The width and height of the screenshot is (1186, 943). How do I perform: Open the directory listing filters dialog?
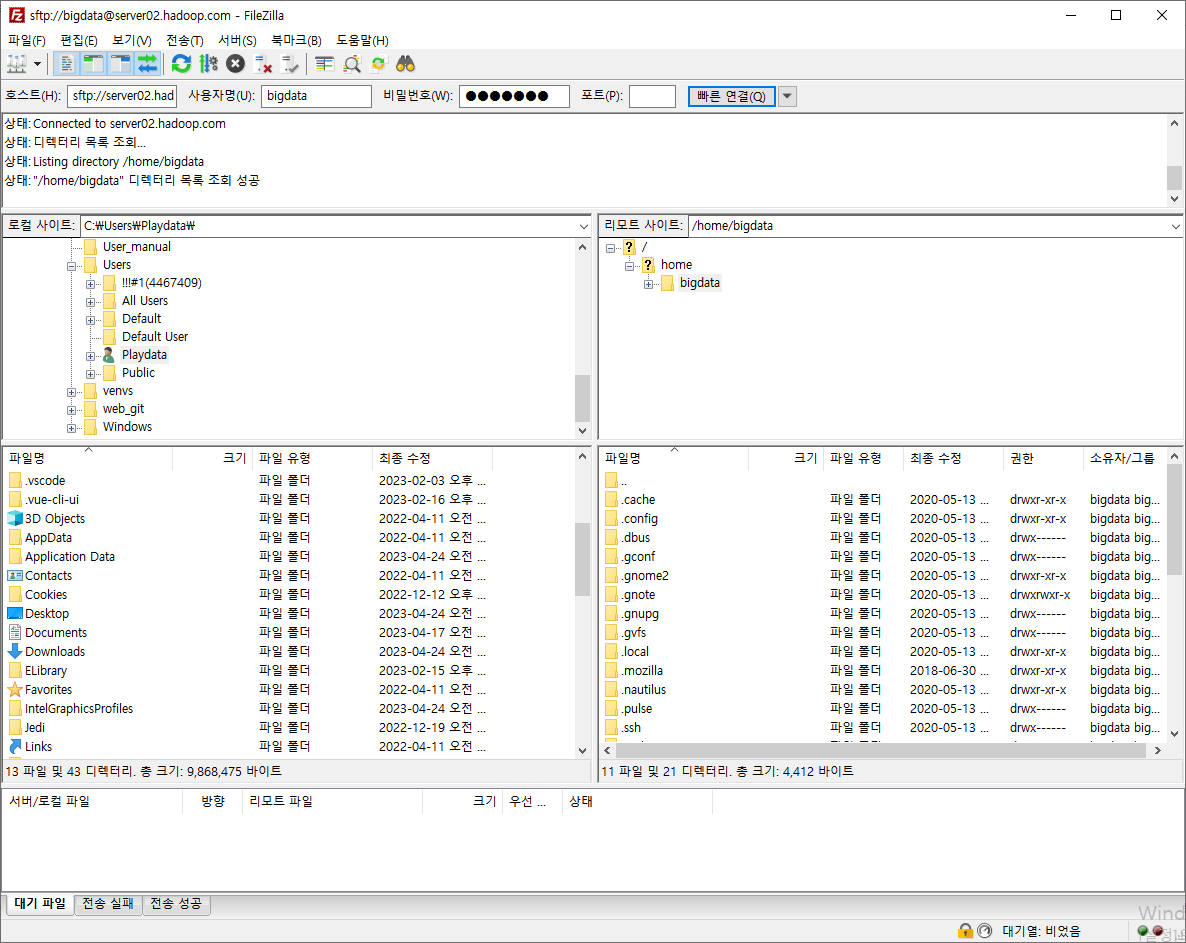tap(324, 64)
